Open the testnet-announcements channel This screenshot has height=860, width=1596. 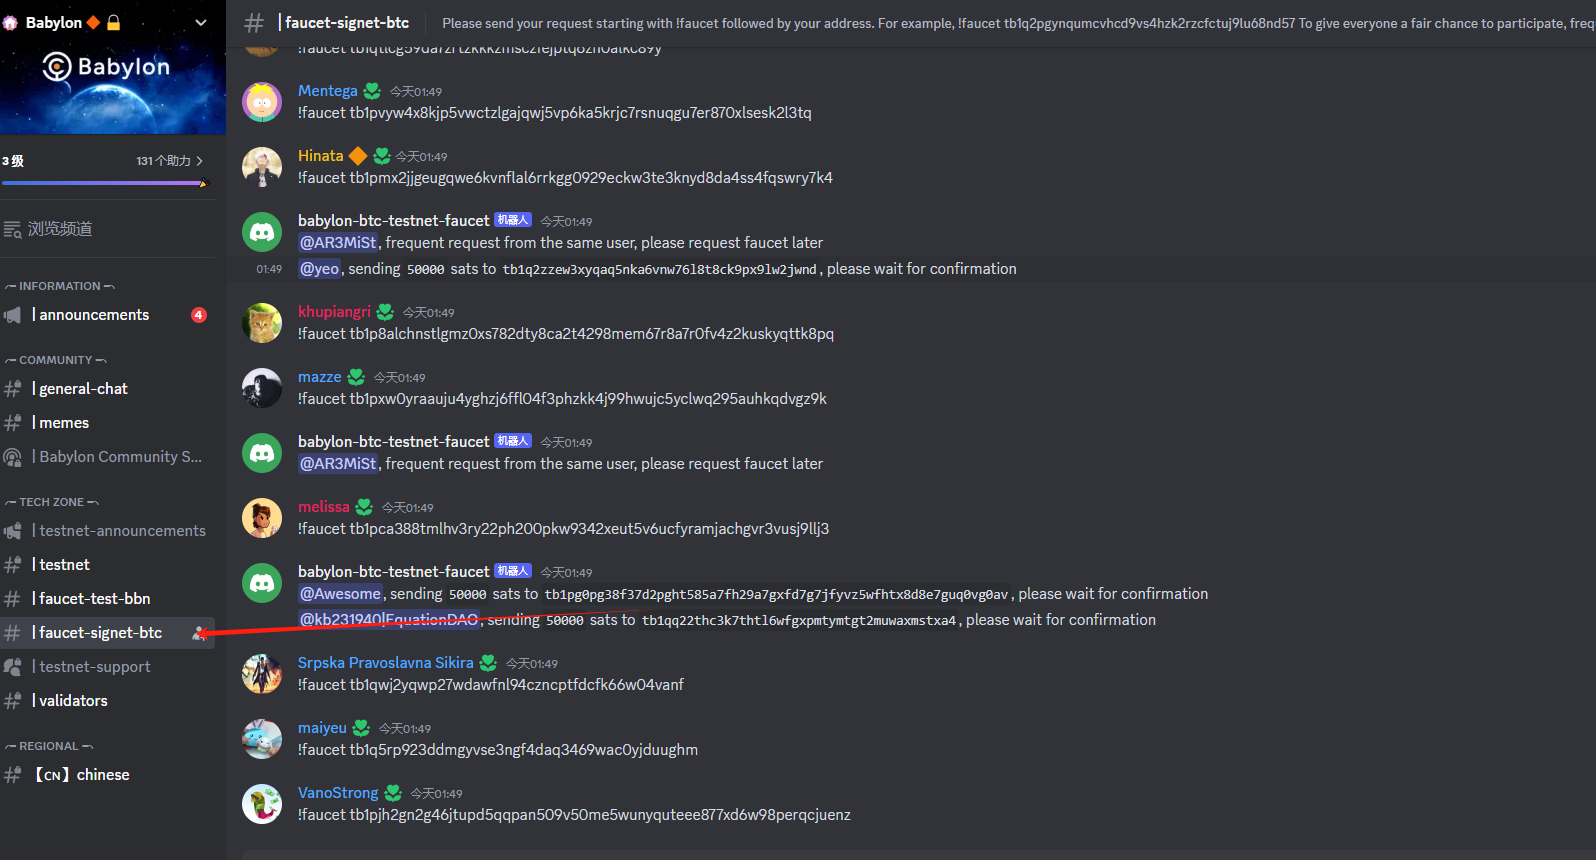[x=108, y=531]
